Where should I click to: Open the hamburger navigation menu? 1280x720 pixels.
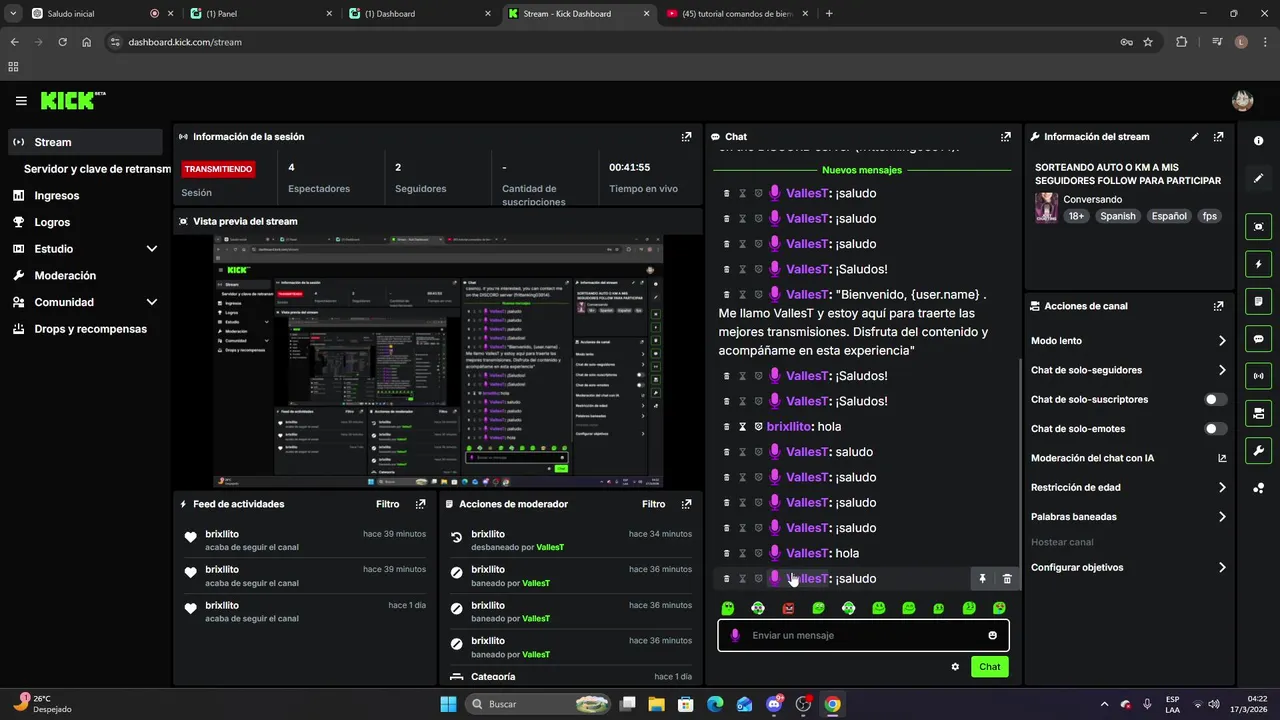point(21,101)
